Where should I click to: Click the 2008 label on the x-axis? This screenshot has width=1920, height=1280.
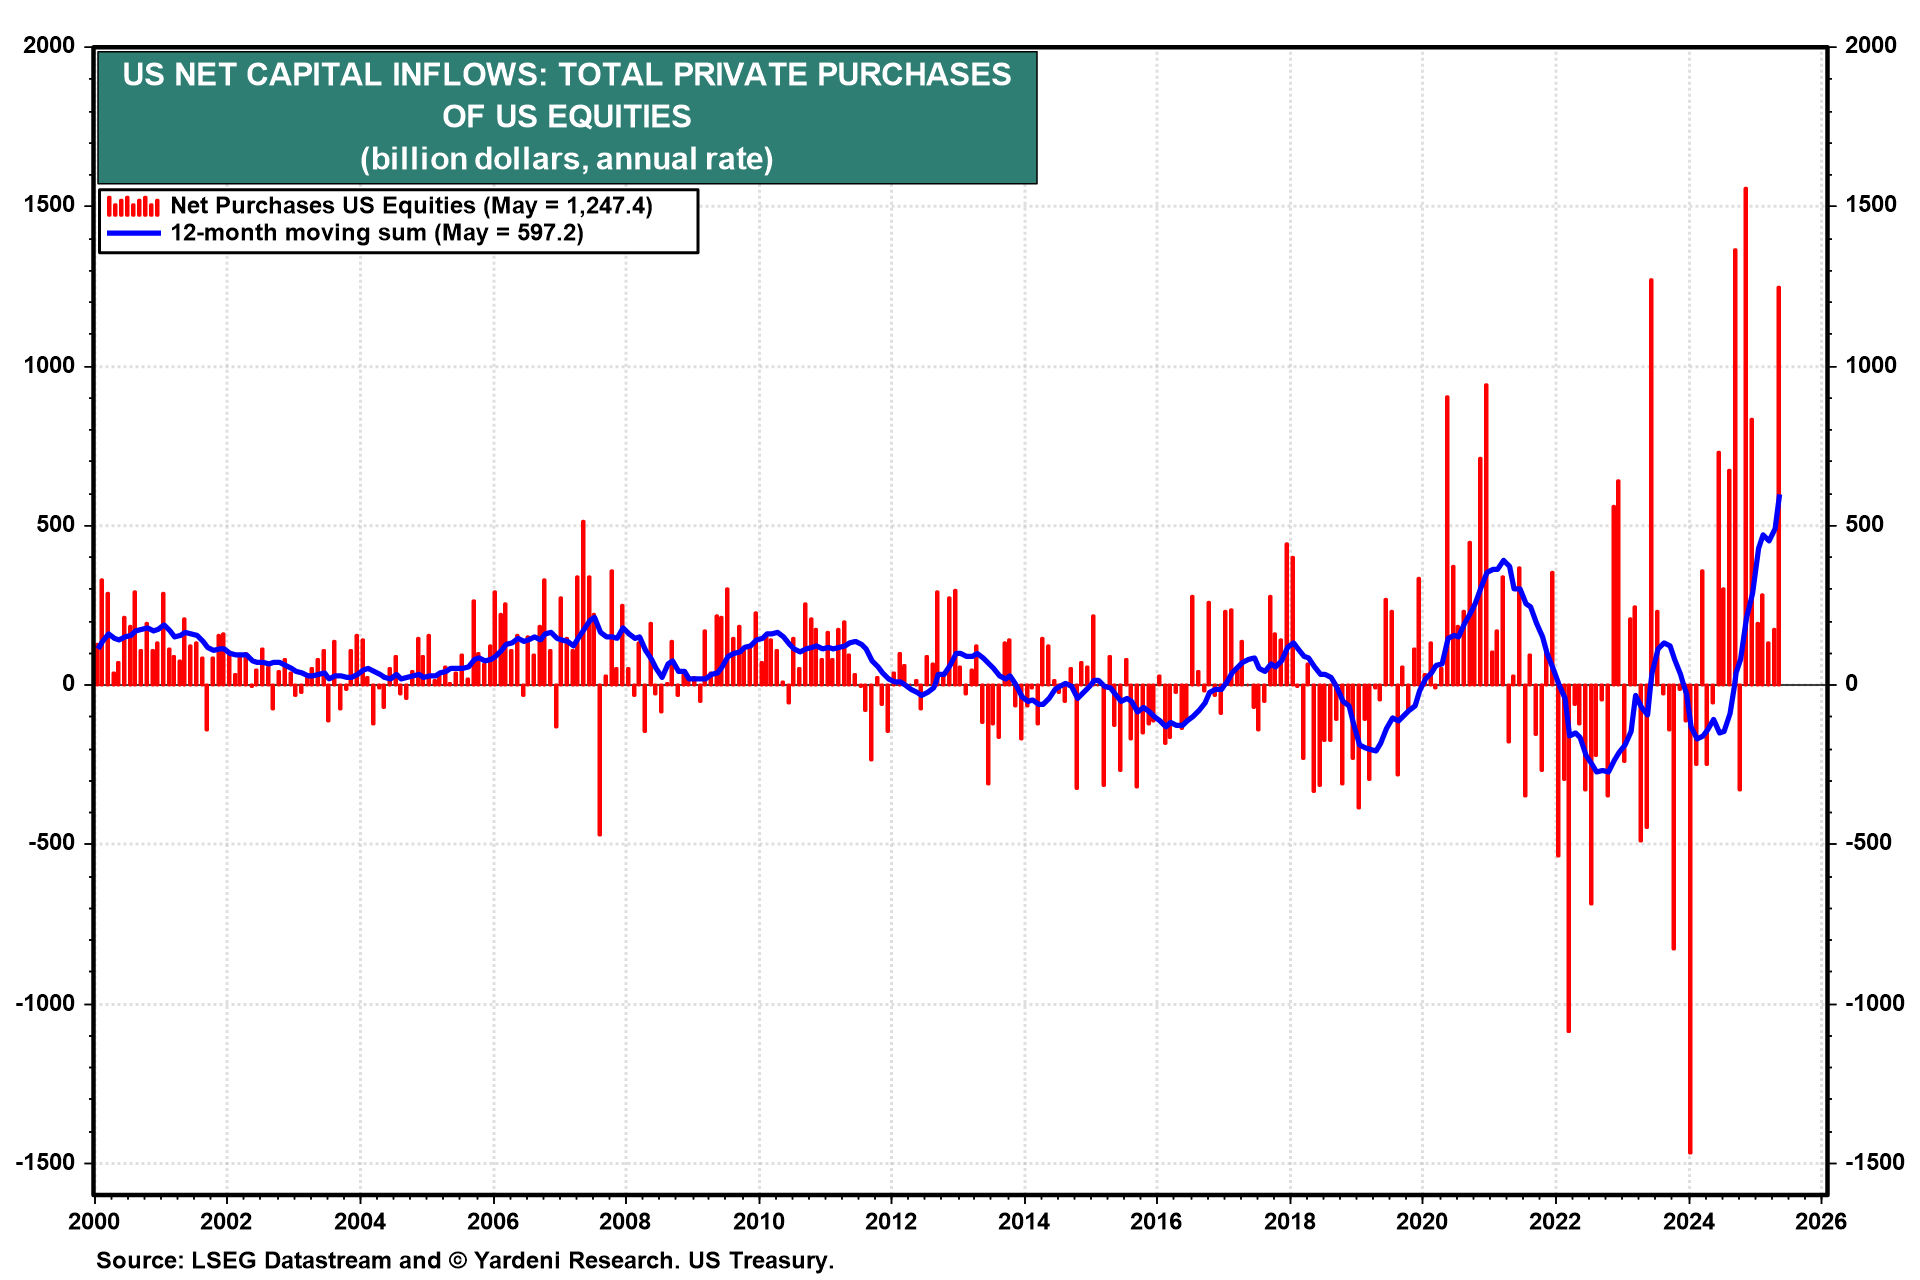point(625,1221)
